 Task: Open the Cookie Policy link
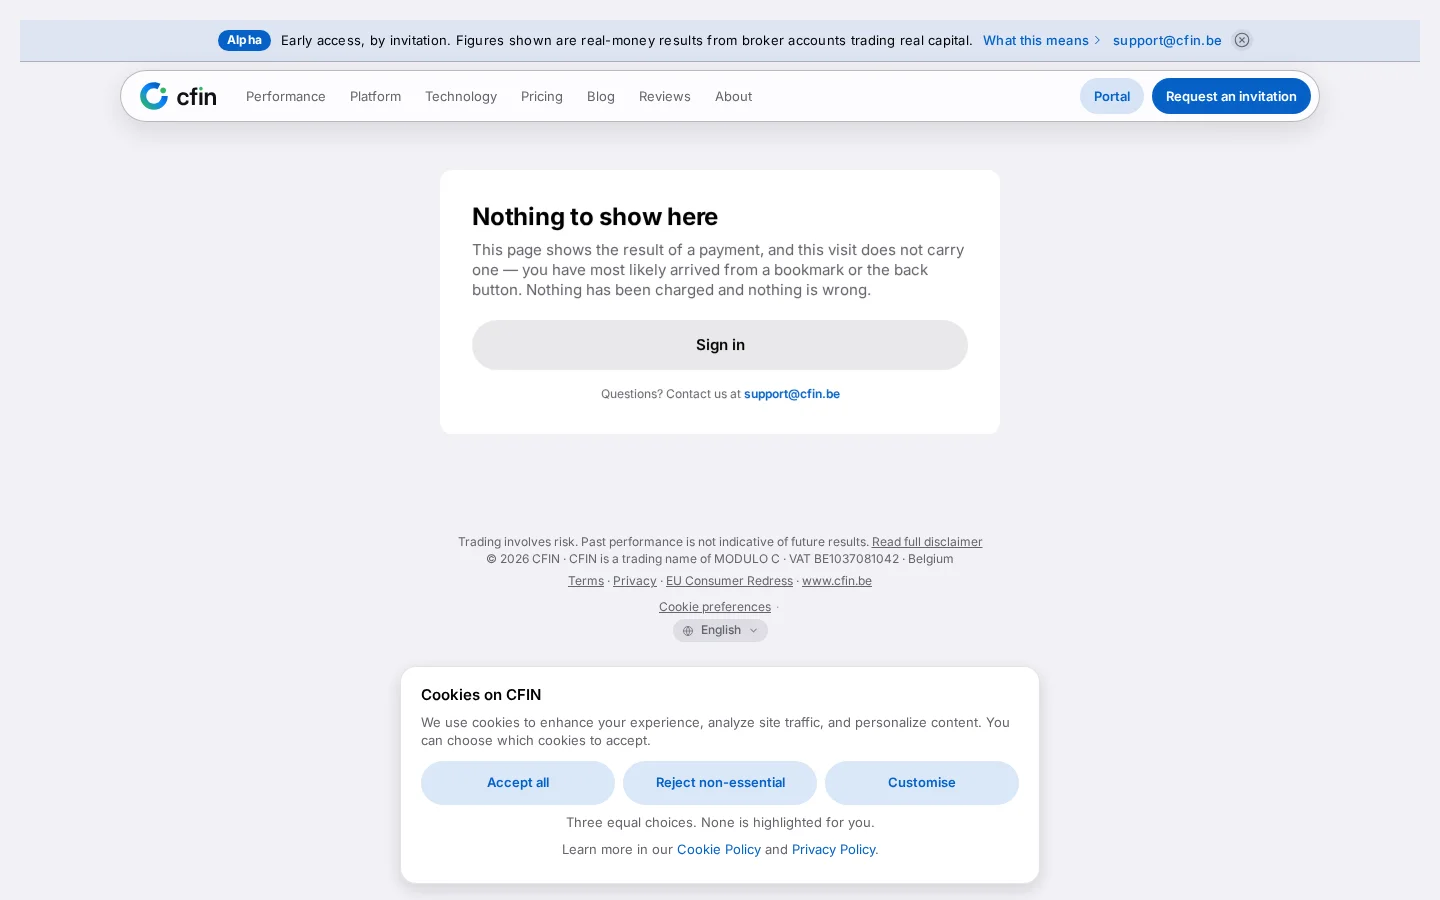719,849
